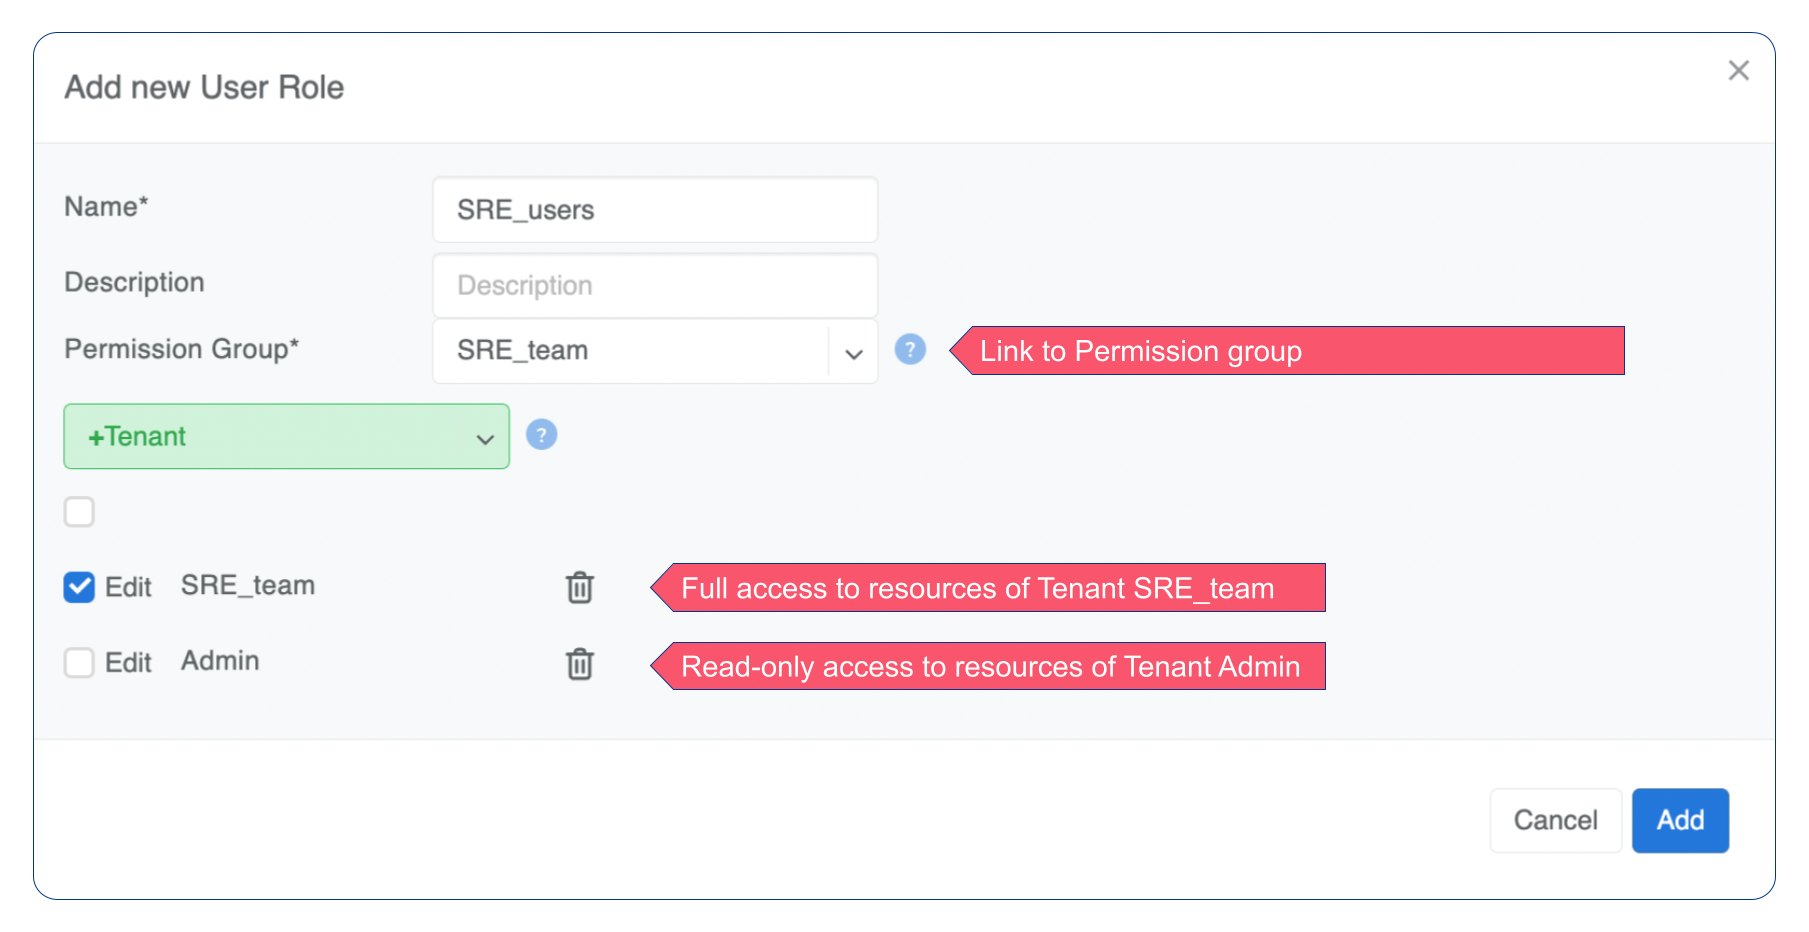
Task: Expand tenant options from the green selector
Action: point(286,436)
